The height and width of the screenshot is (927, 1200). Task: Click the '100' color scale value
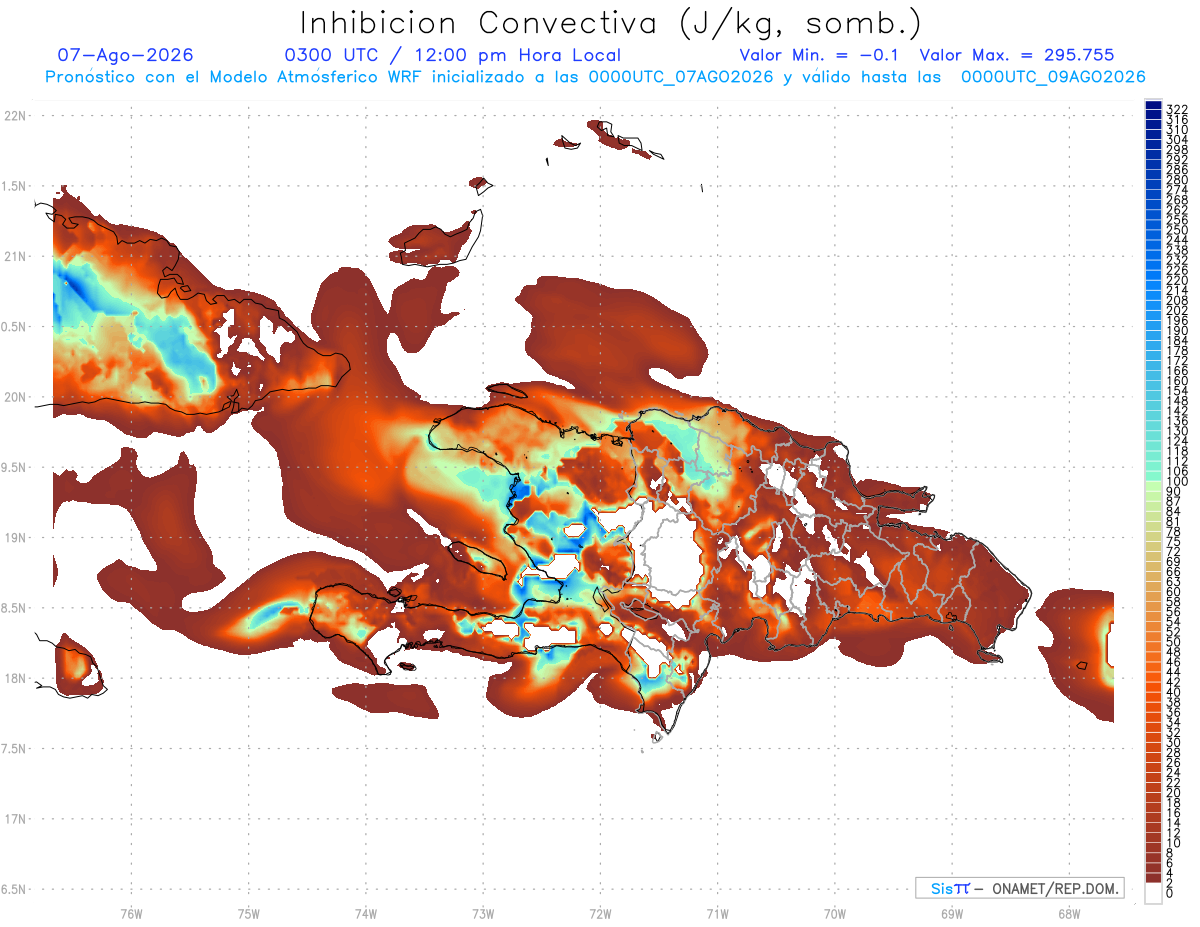tap(1176, 482)
